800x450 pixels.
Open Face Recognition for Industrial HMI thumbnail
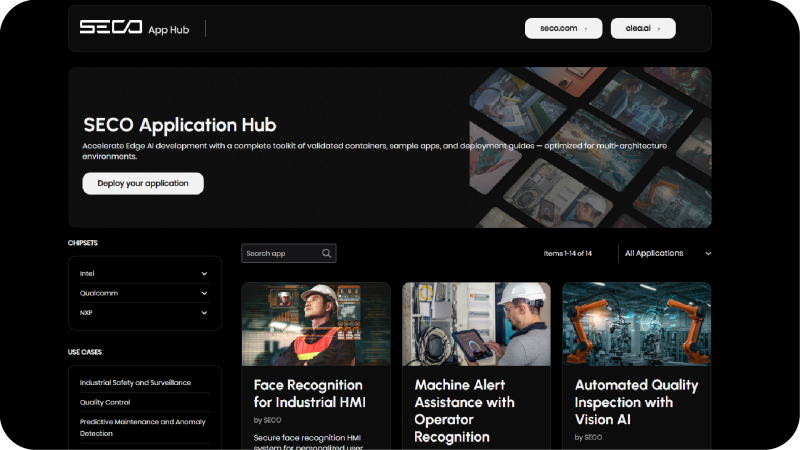pyautogui.click(x=316, y=324)
